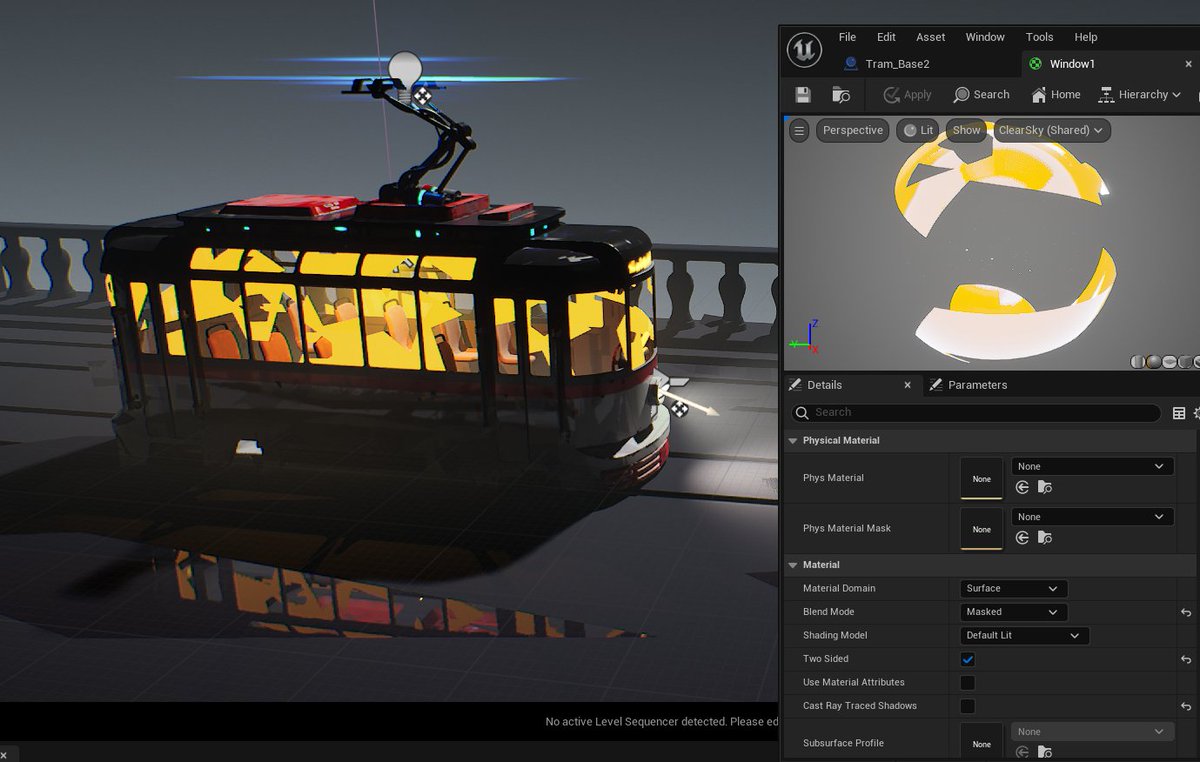Open Search in the material editor toolbar
This screenshot has height=762, width=1200.
coord(981,94)
